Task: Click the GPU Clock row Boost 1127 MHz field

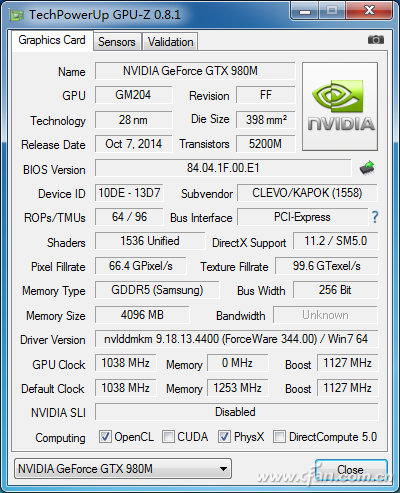Action: click(347, 363)
